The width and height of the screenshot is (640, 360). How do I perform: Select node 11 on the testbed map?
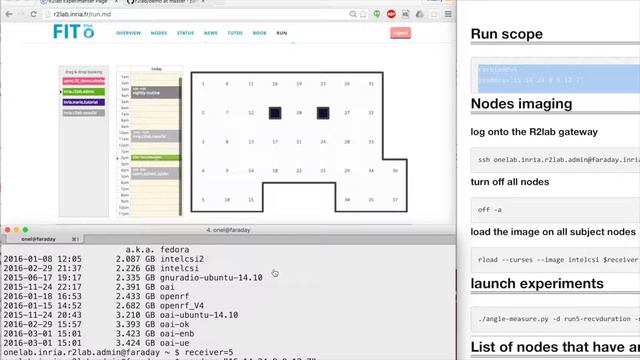pyautogui.click(x=251, y=84)
